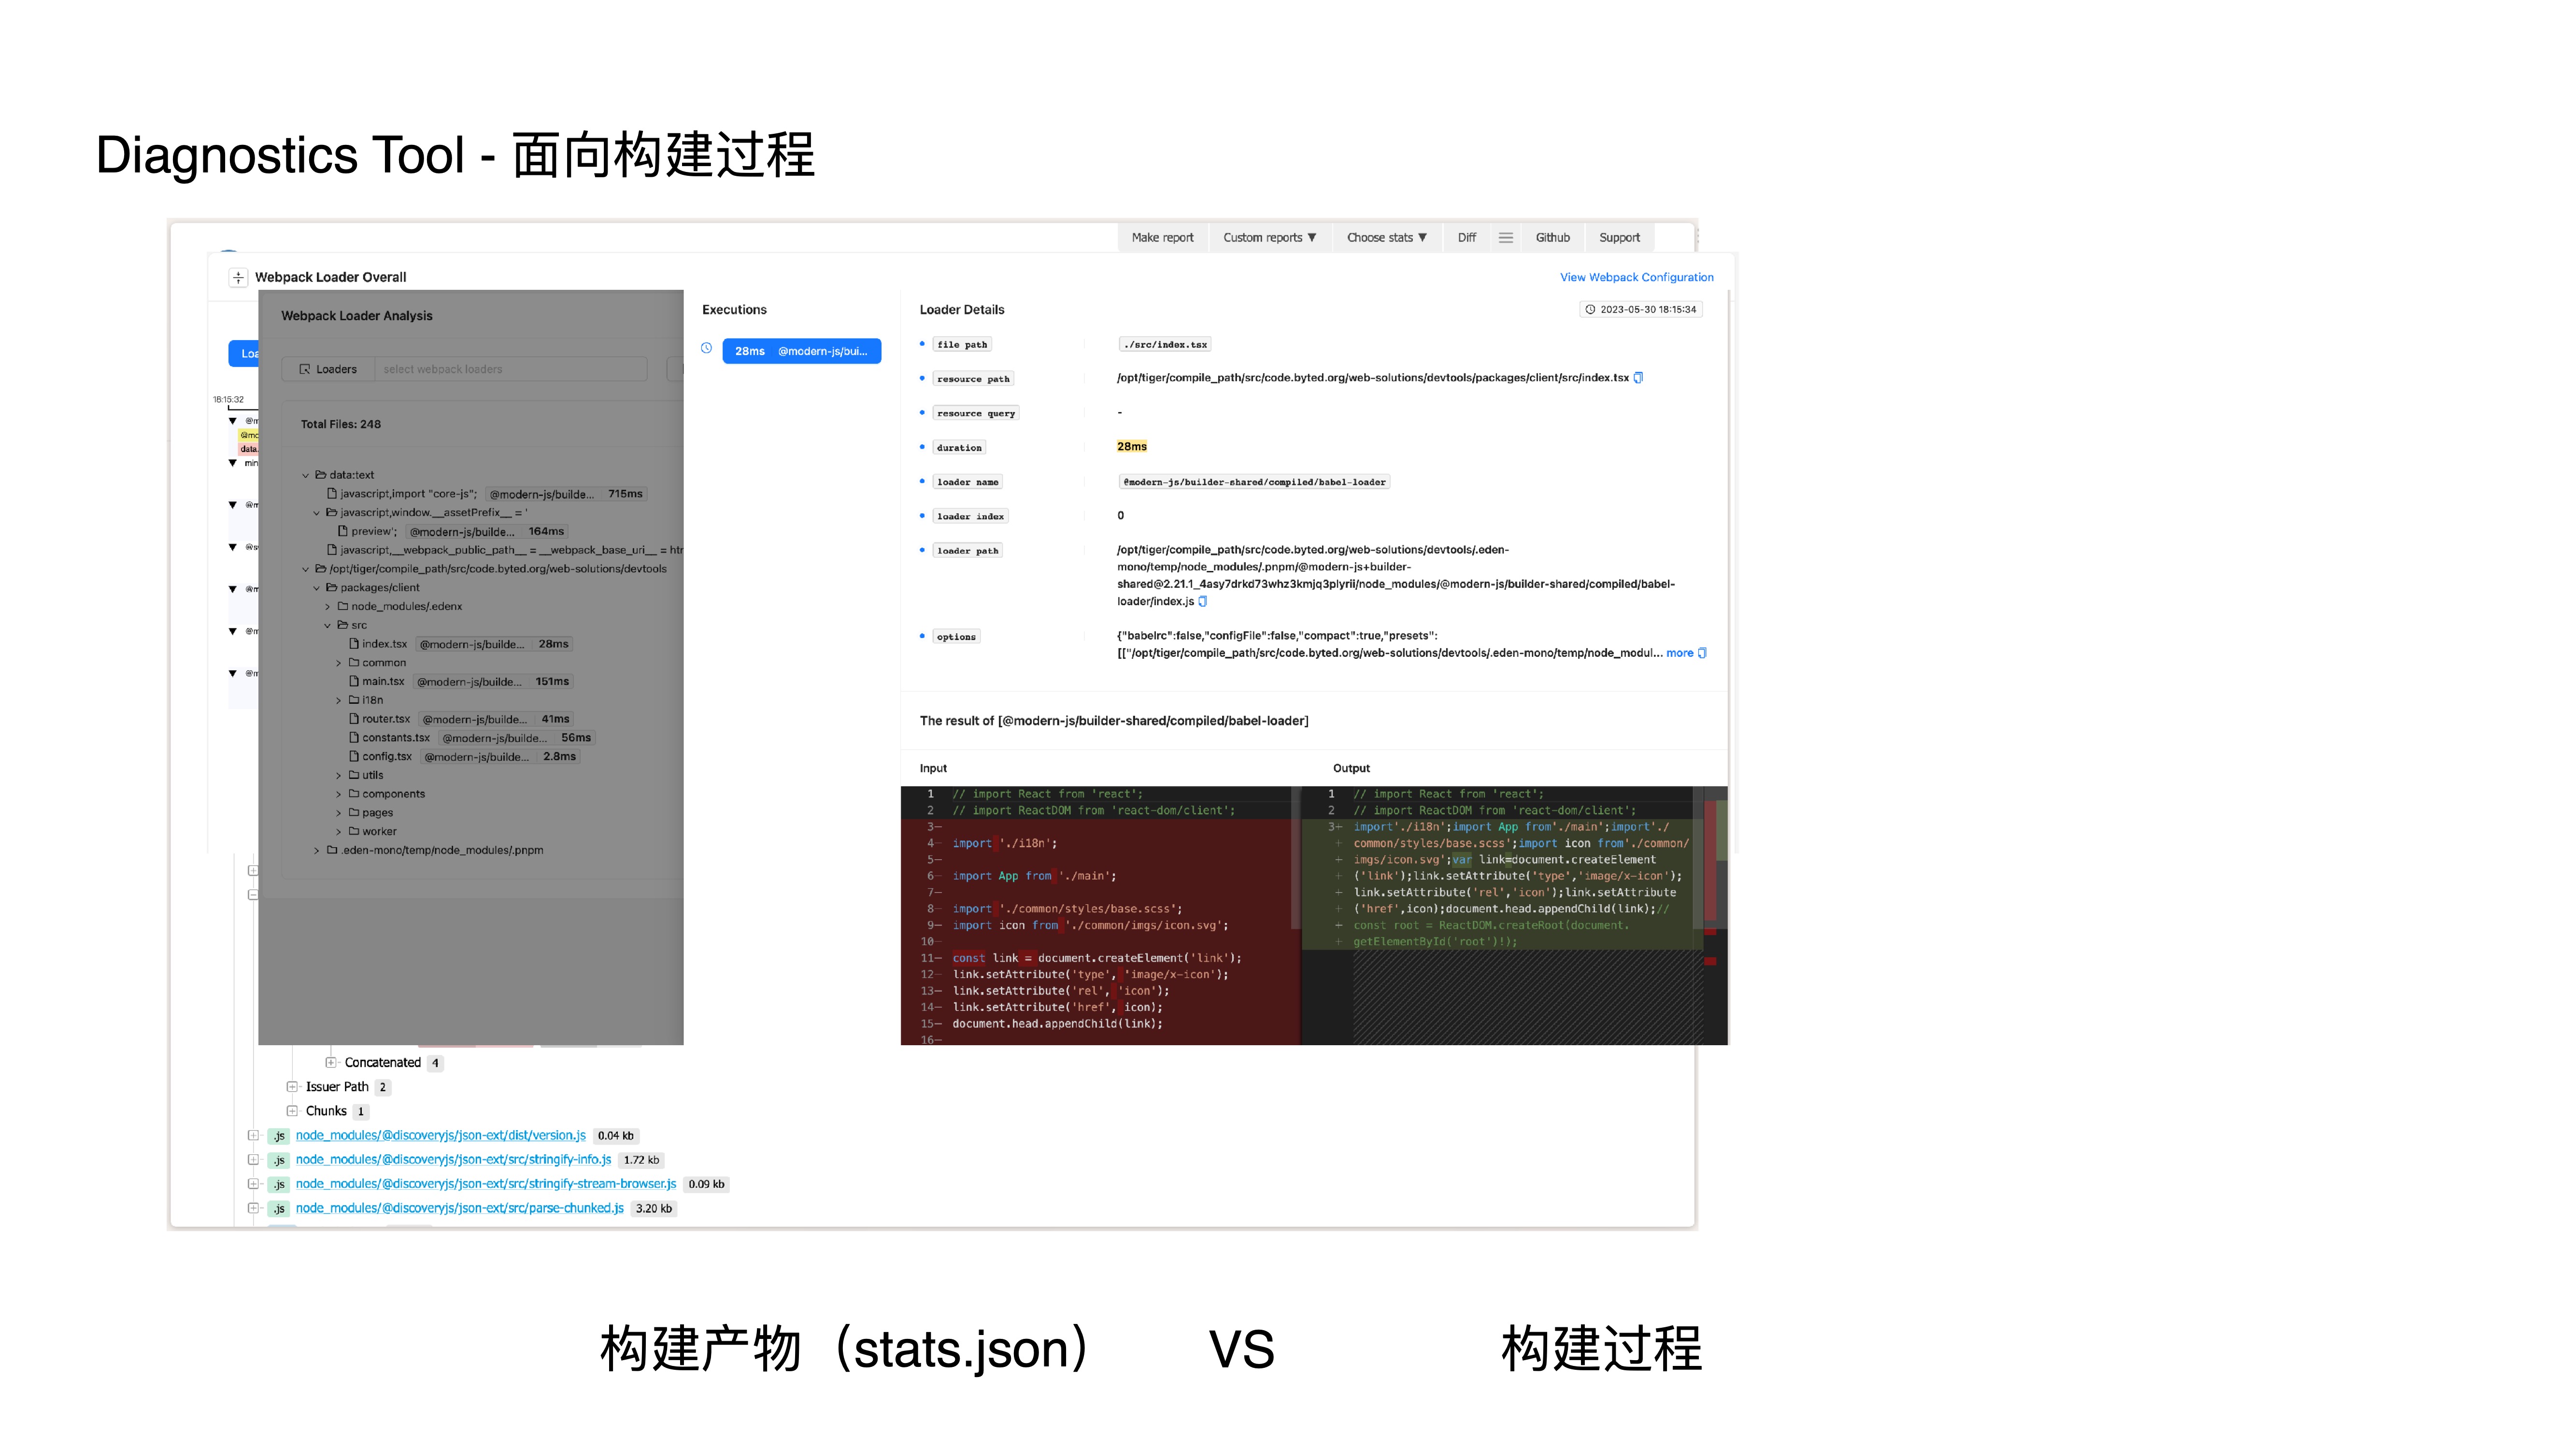Open the Choose stats dropdown
This screenshot has height=1449, width=2576.
point(1386,238)
